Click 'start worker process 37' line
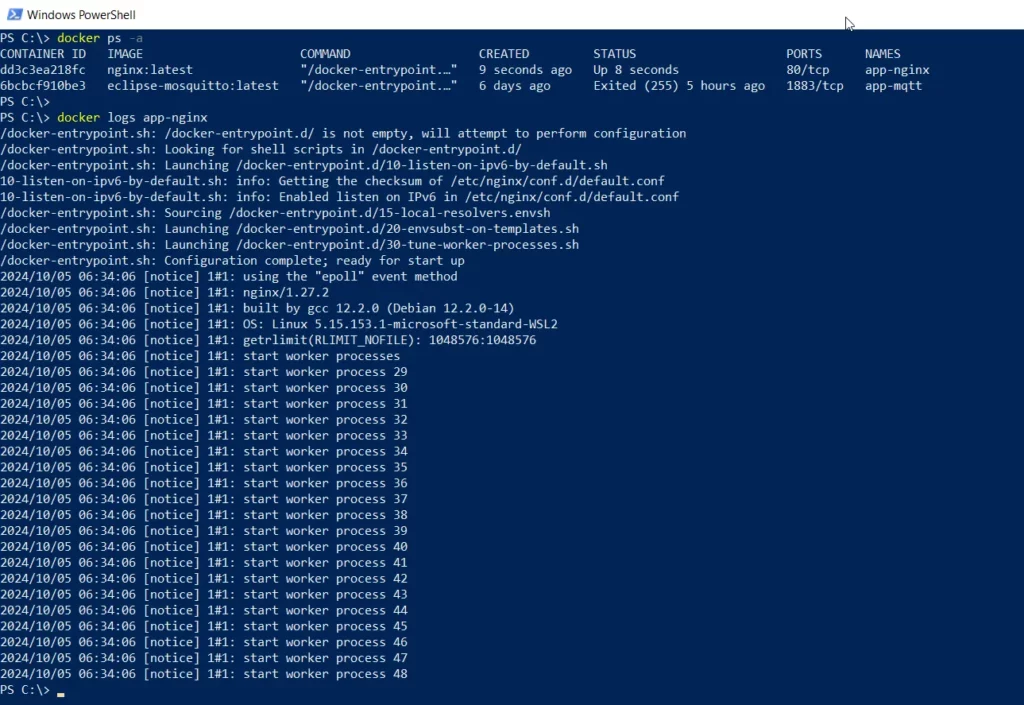 (x=204, y=499)
